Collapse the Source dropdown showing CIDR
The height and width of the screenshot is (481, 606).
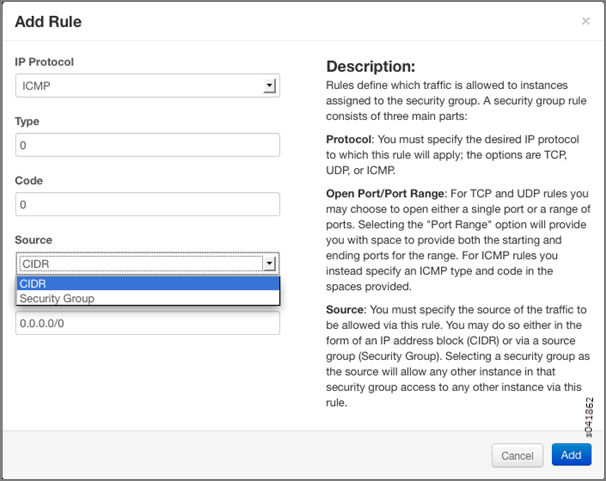pos(140,264)
